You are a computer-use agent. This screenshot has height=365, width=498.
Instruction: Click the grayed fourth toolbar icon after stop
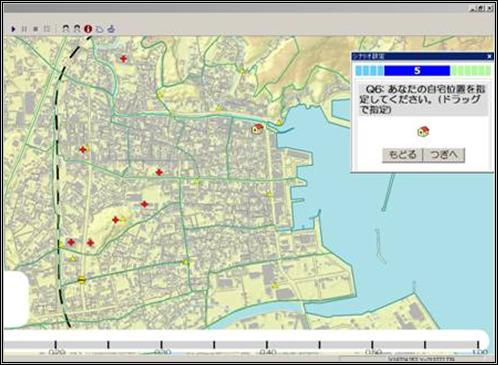tap(47, 29)
